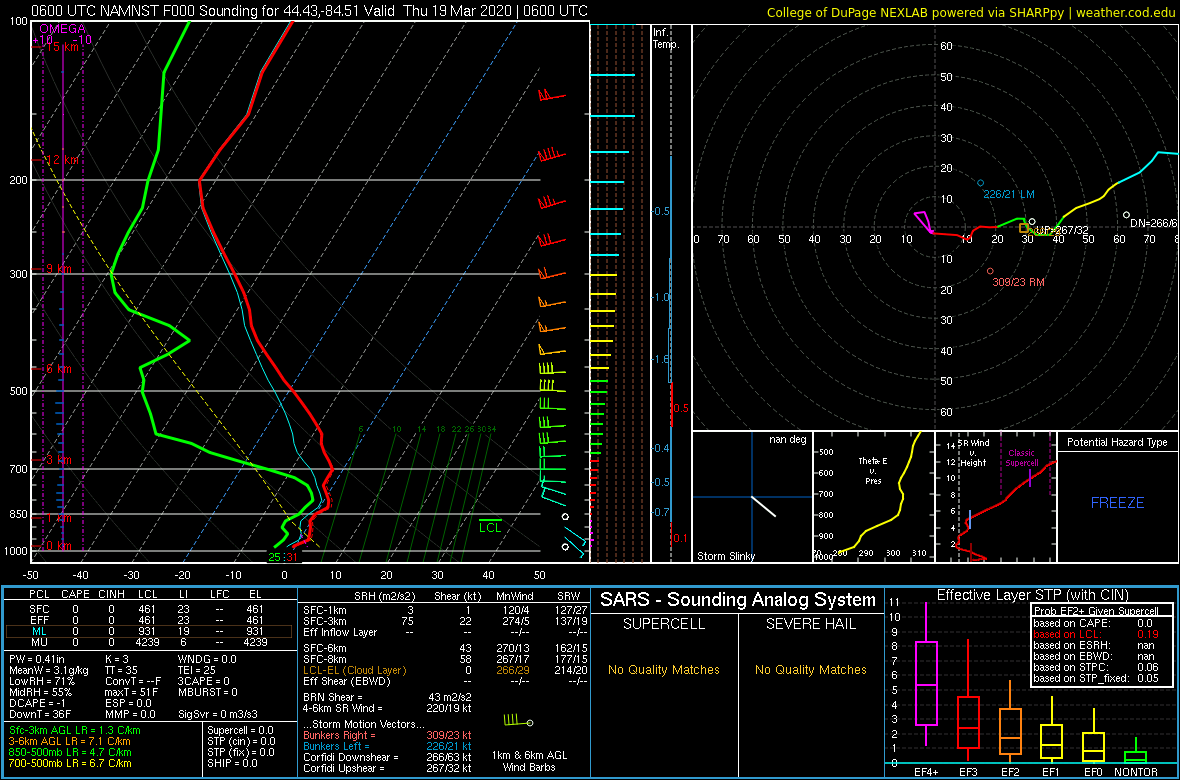The height and width of the screenshot is (780, 1180).
Task: Click the Effective Layer STP (with CIN) title
Action: click(1032, 595)
